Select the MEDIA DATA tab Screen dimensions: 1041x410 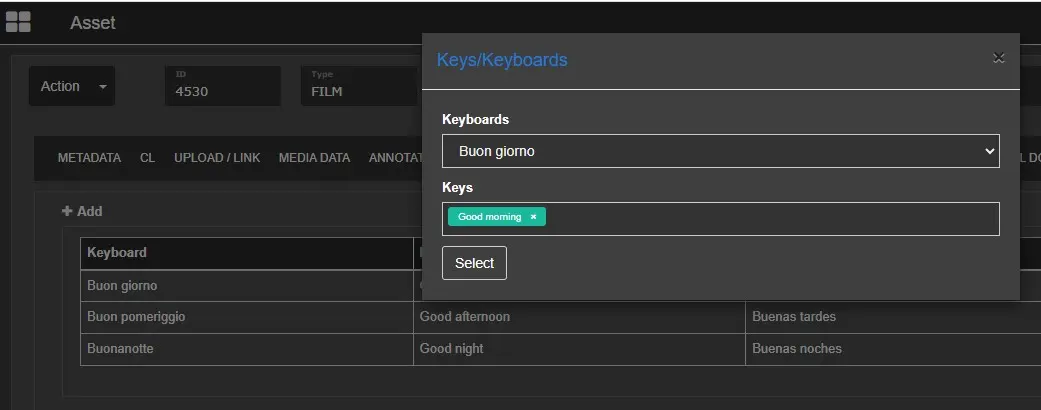314,158
